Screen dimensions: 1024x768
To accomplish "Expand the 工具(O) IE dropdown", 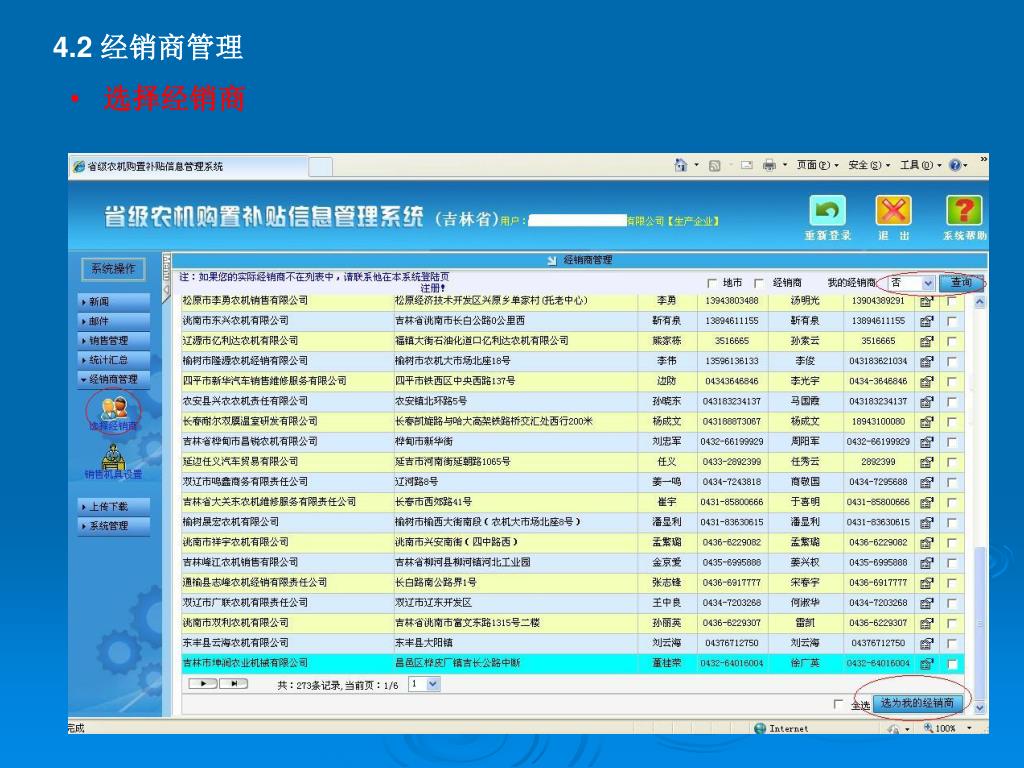I will pos(921,165).
